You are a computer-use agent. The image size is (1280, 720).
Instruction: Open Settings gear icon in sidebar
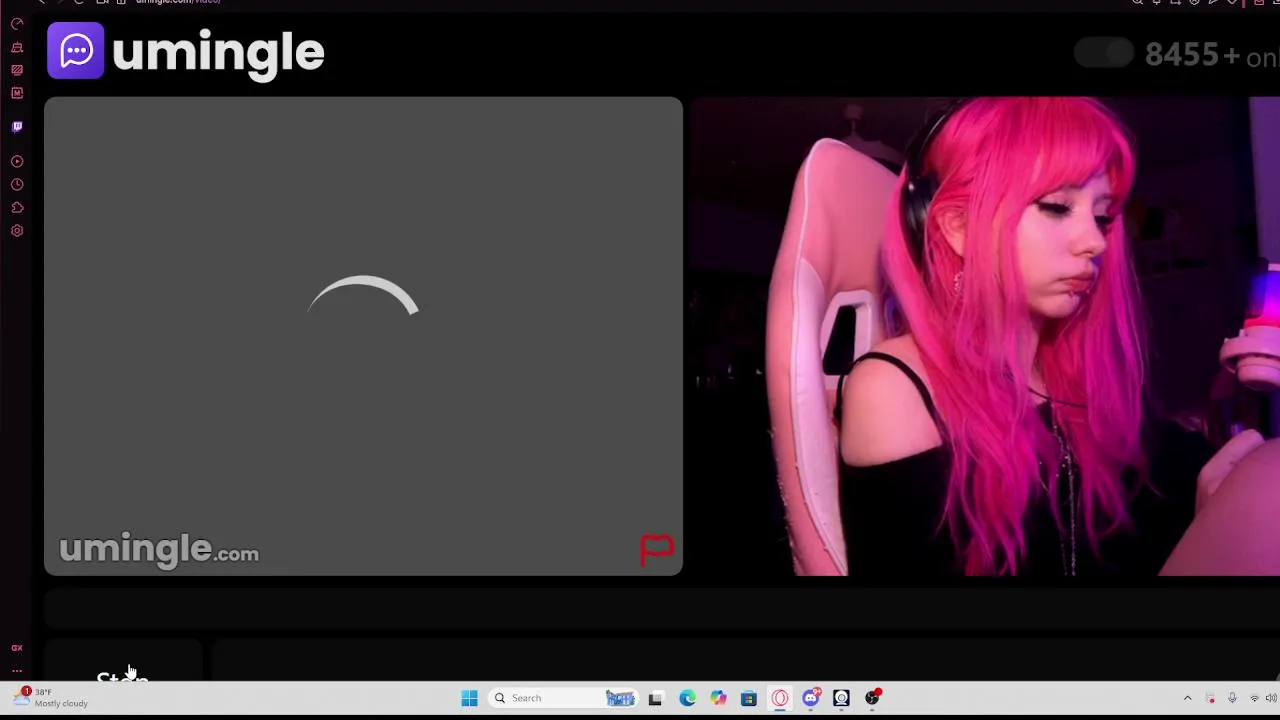[x=17, y=231]
